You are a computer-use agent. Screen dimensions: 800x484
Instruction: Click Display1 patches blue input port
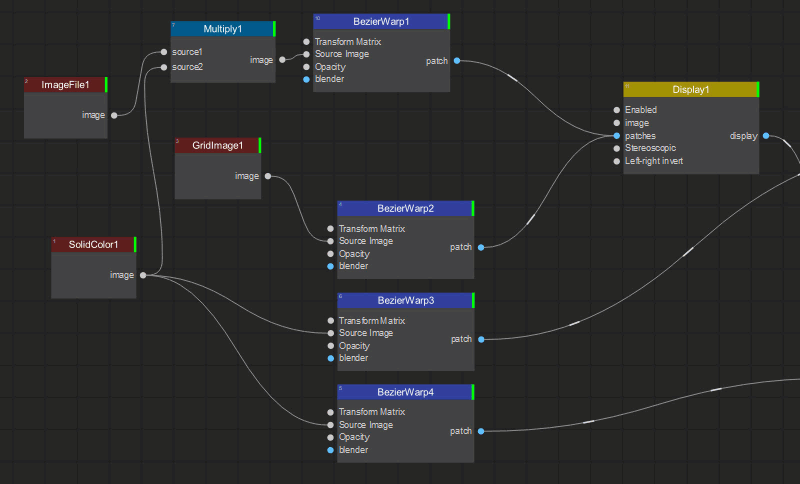[617, 136]
